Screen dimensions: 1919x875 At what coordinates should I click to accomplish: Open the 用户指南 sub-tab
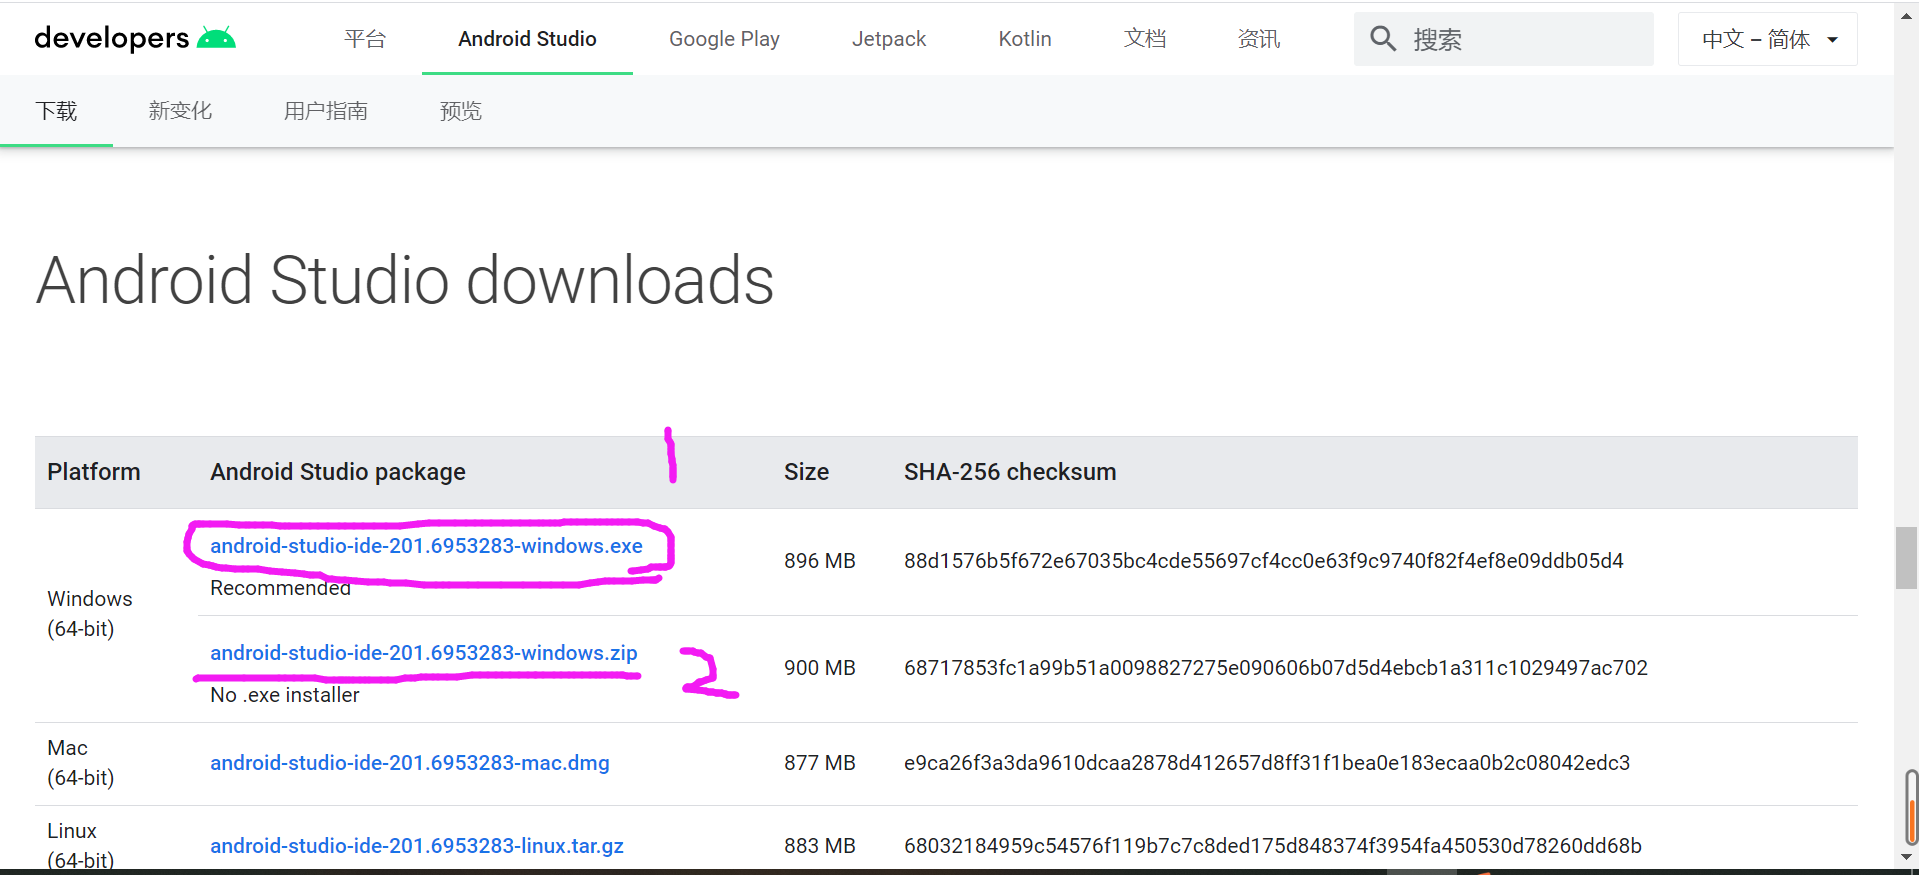(326, 111)
